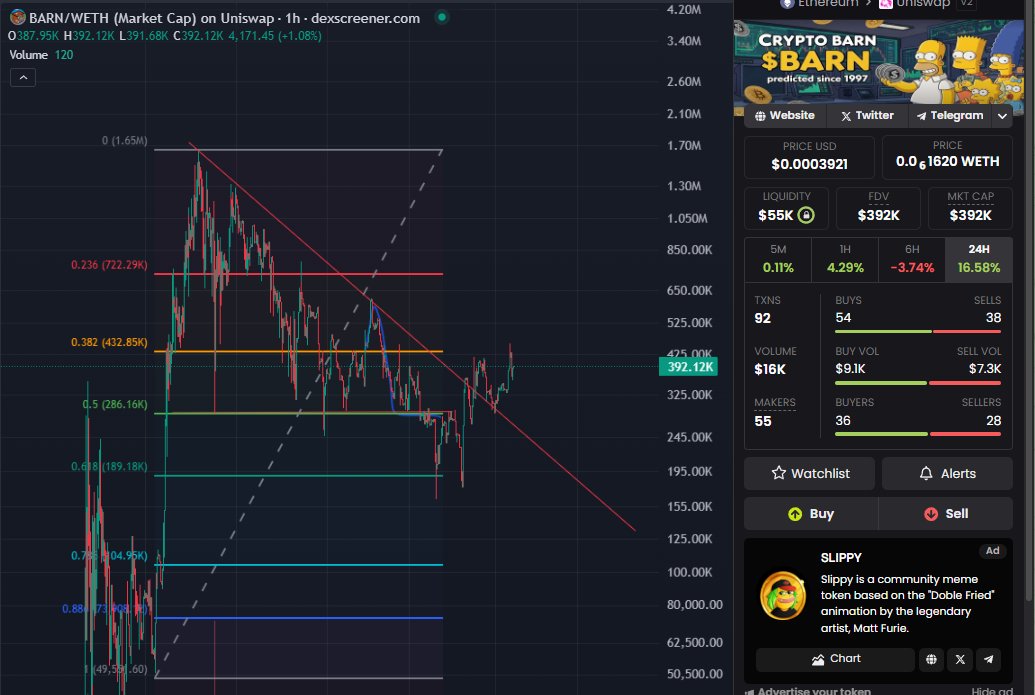Image resolution: width=1035 pixels, height=695 pixels.
Task: Click the green live status dot
Action: click(442, 17)
